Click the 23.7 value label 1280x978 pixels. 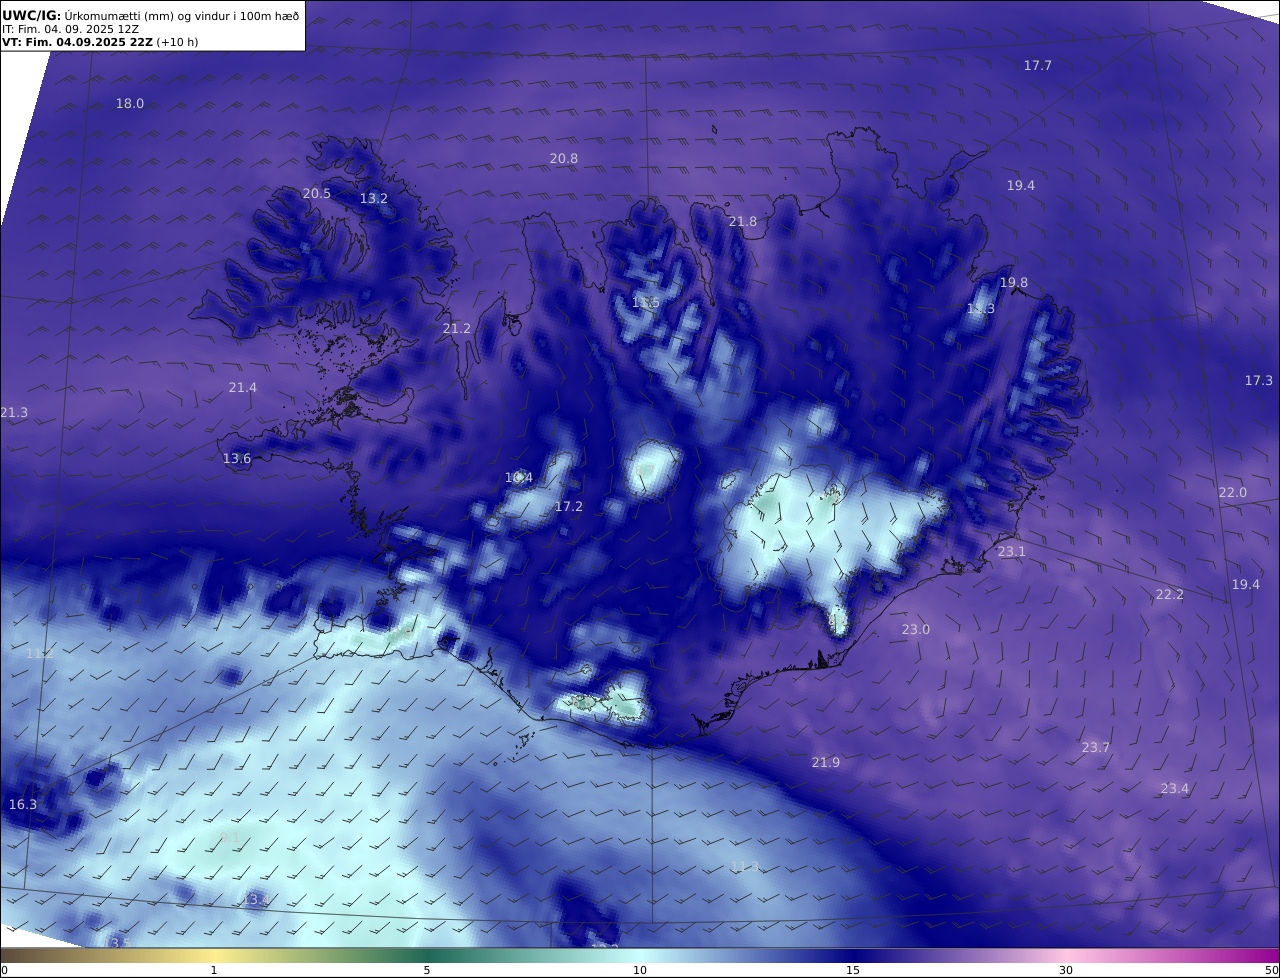click(1096, 747)
